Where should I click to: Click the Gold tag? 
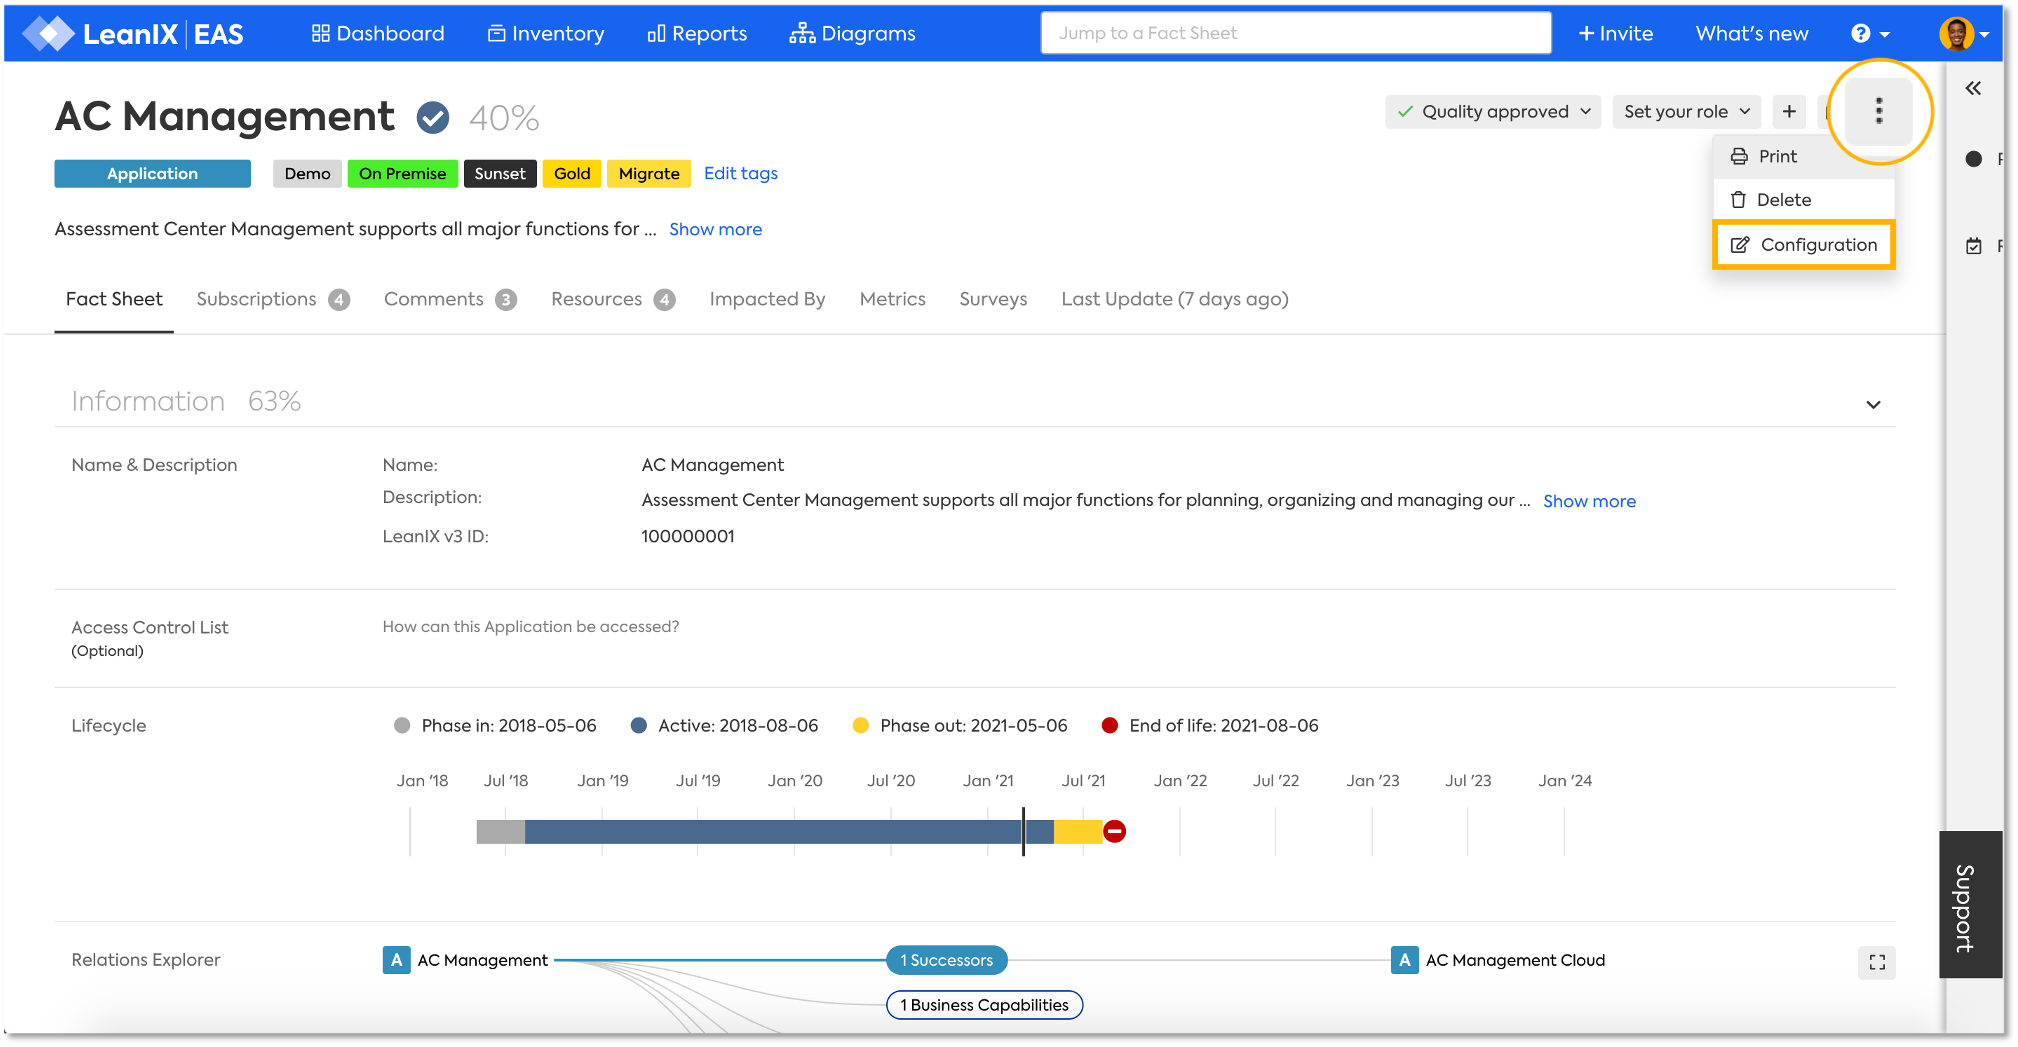[572, 174]
